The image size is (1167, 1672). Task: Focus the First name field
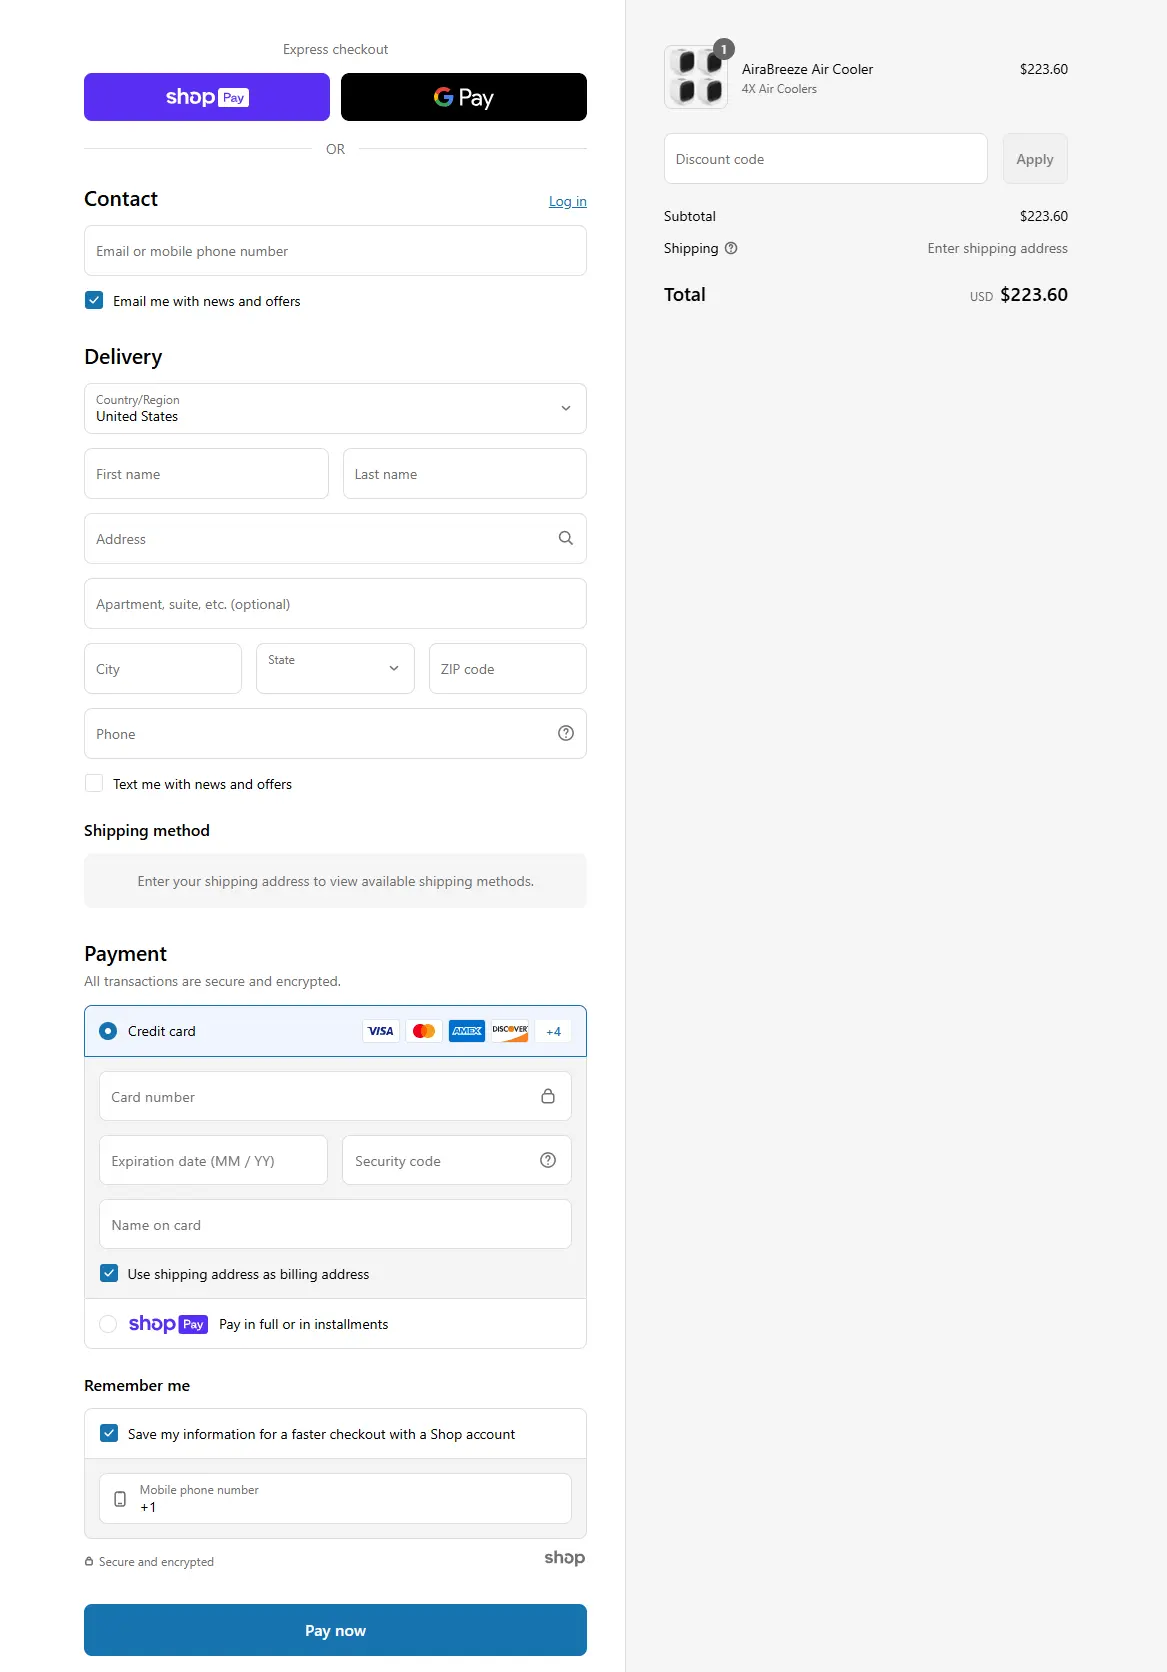tap(206, 474)
